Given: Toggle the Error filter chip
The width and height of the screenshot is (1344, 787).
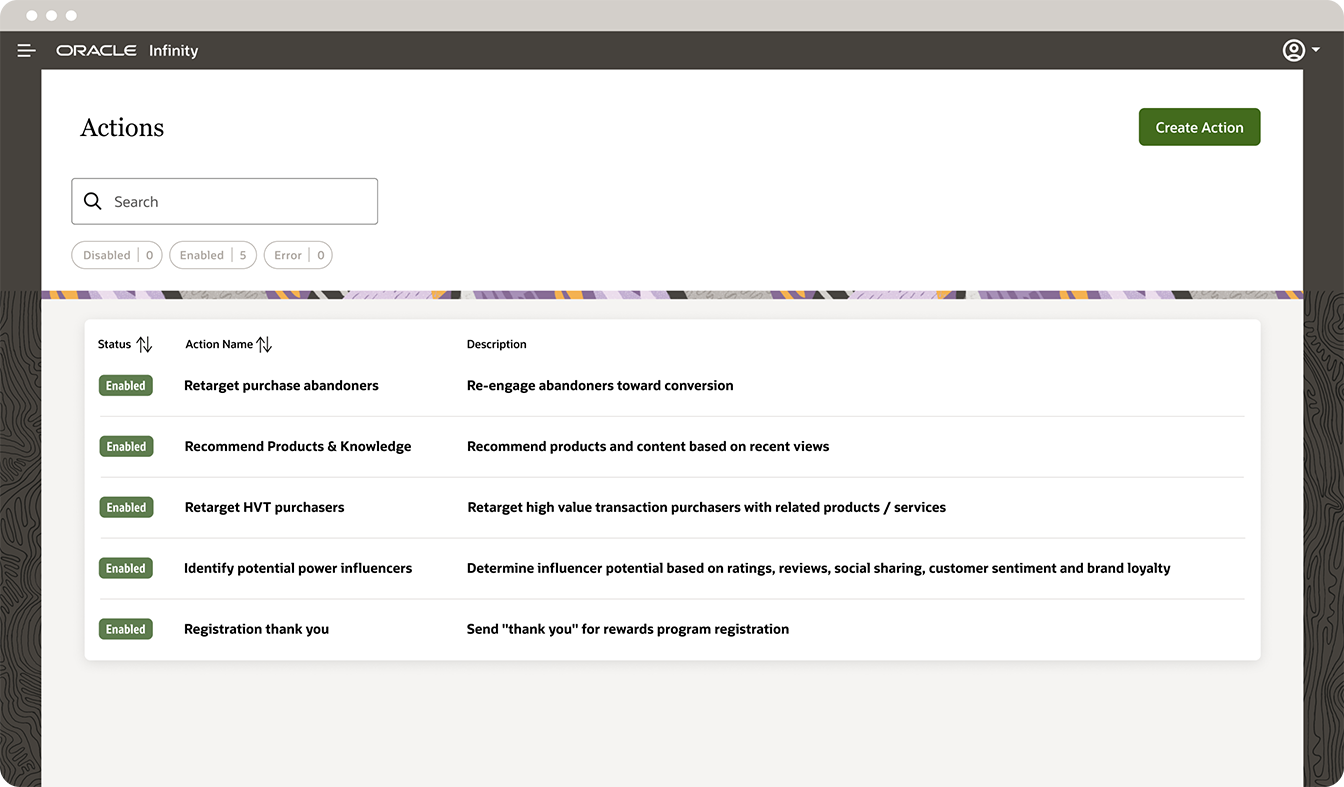Looking at the screenshot, I should pos(298,255).
